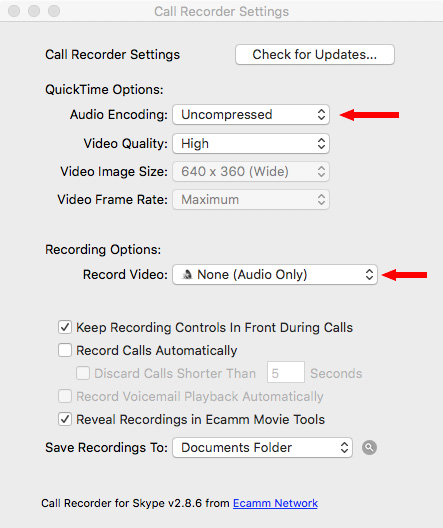Open the Audio Encoding Uncompressed dropdown

[x=251, y=114]
